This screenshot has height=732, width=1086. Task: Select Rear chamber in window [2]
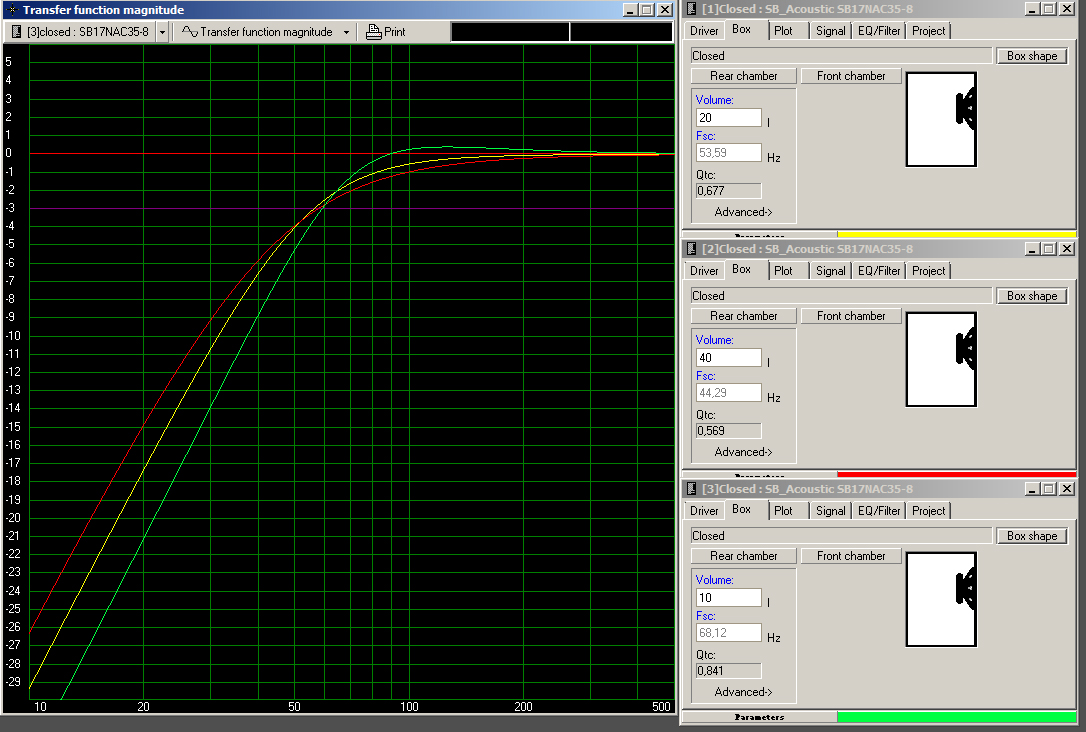point(743,316)
